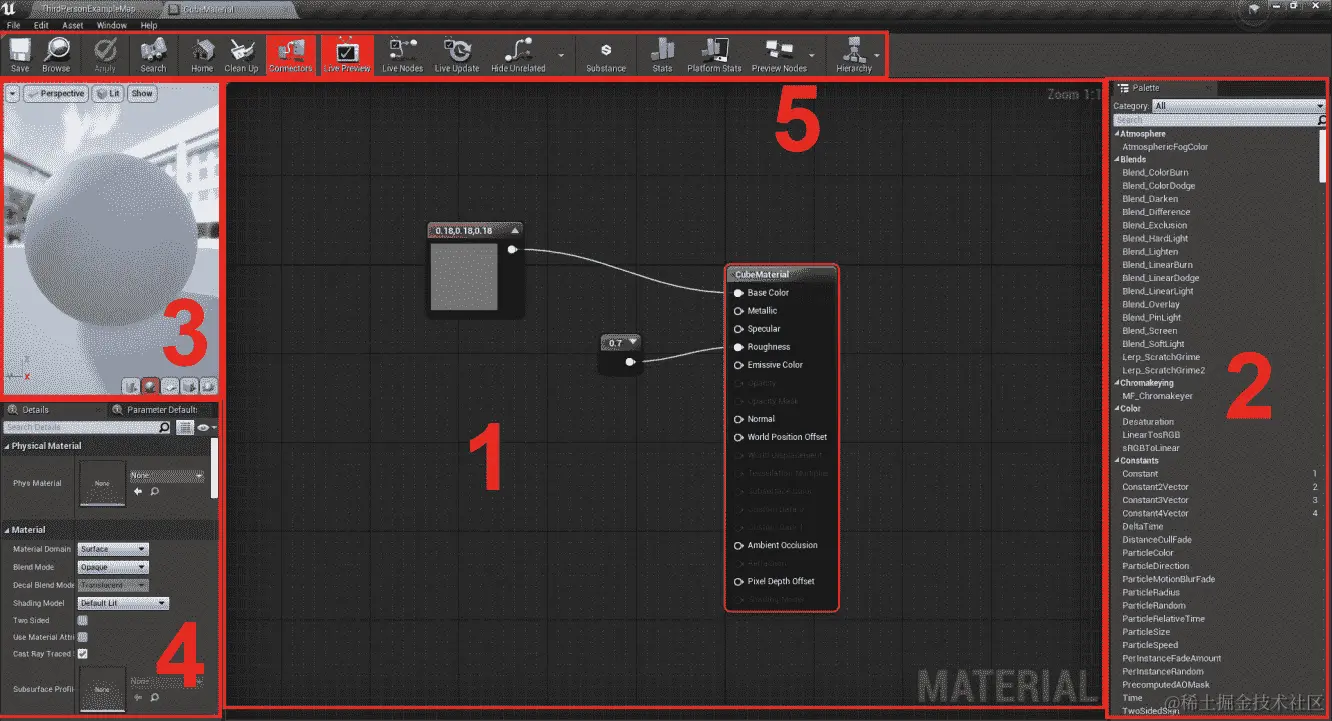The image size is (1332, 721).
Task: Open the Details eye view options
Action: (207, 427)
